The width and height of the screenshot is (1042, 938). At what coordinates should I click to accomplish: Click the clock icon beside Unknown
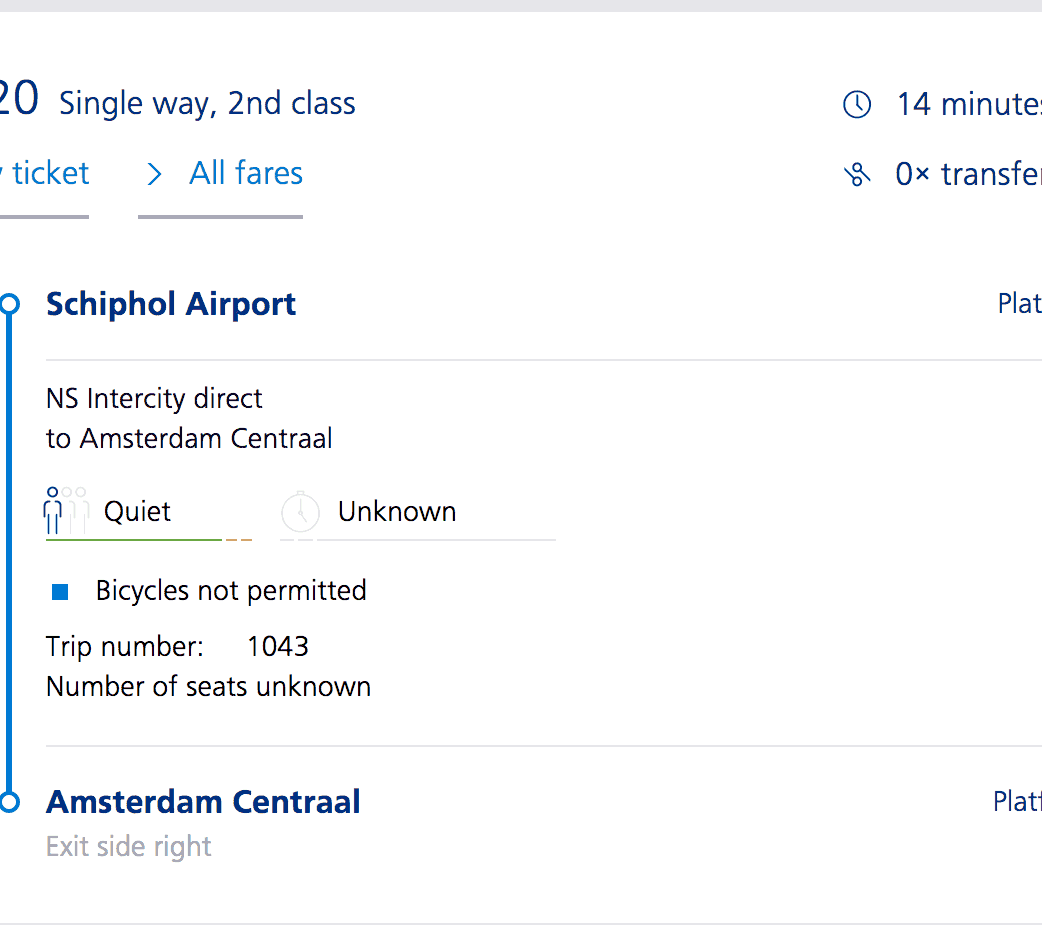300,512
